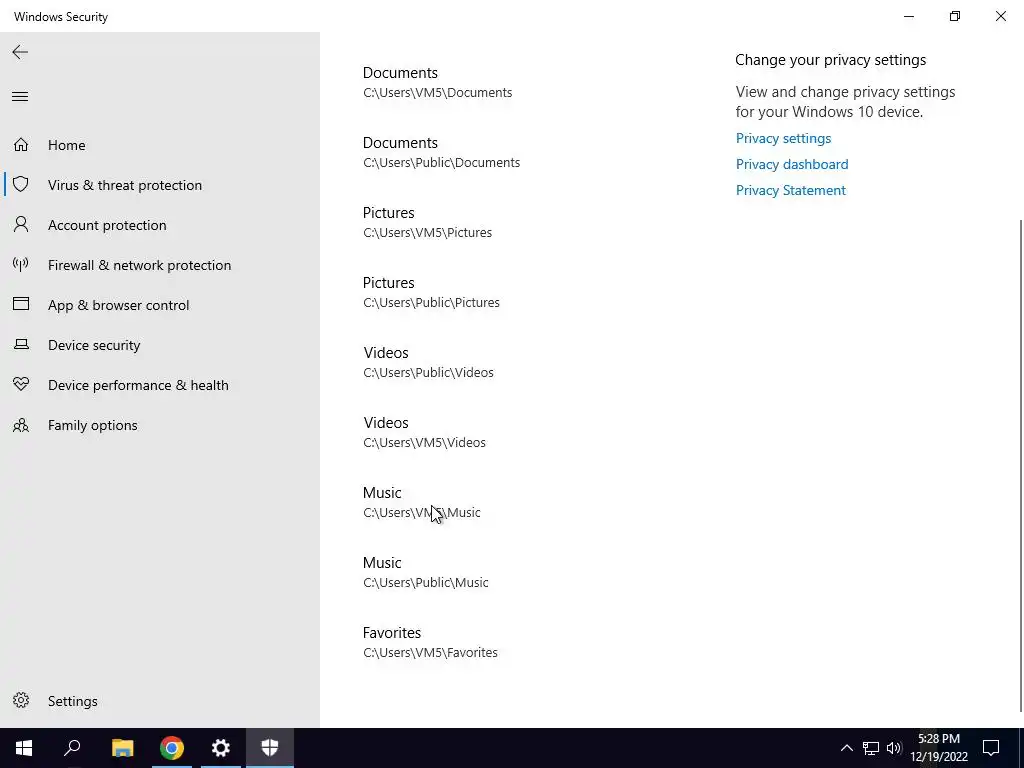Open File Explorer from the taskbar
Screen dimensions: 1024x768
click(122, 748)
